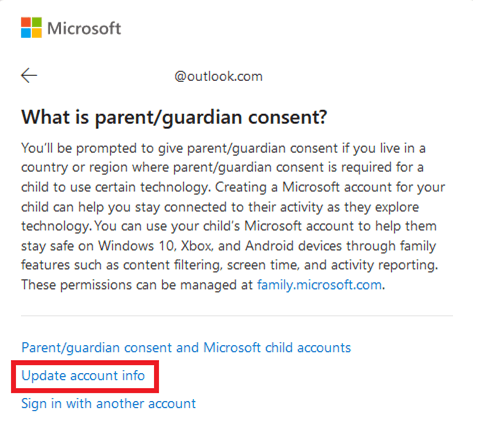Go back using the left arrow

pos(29,75)
